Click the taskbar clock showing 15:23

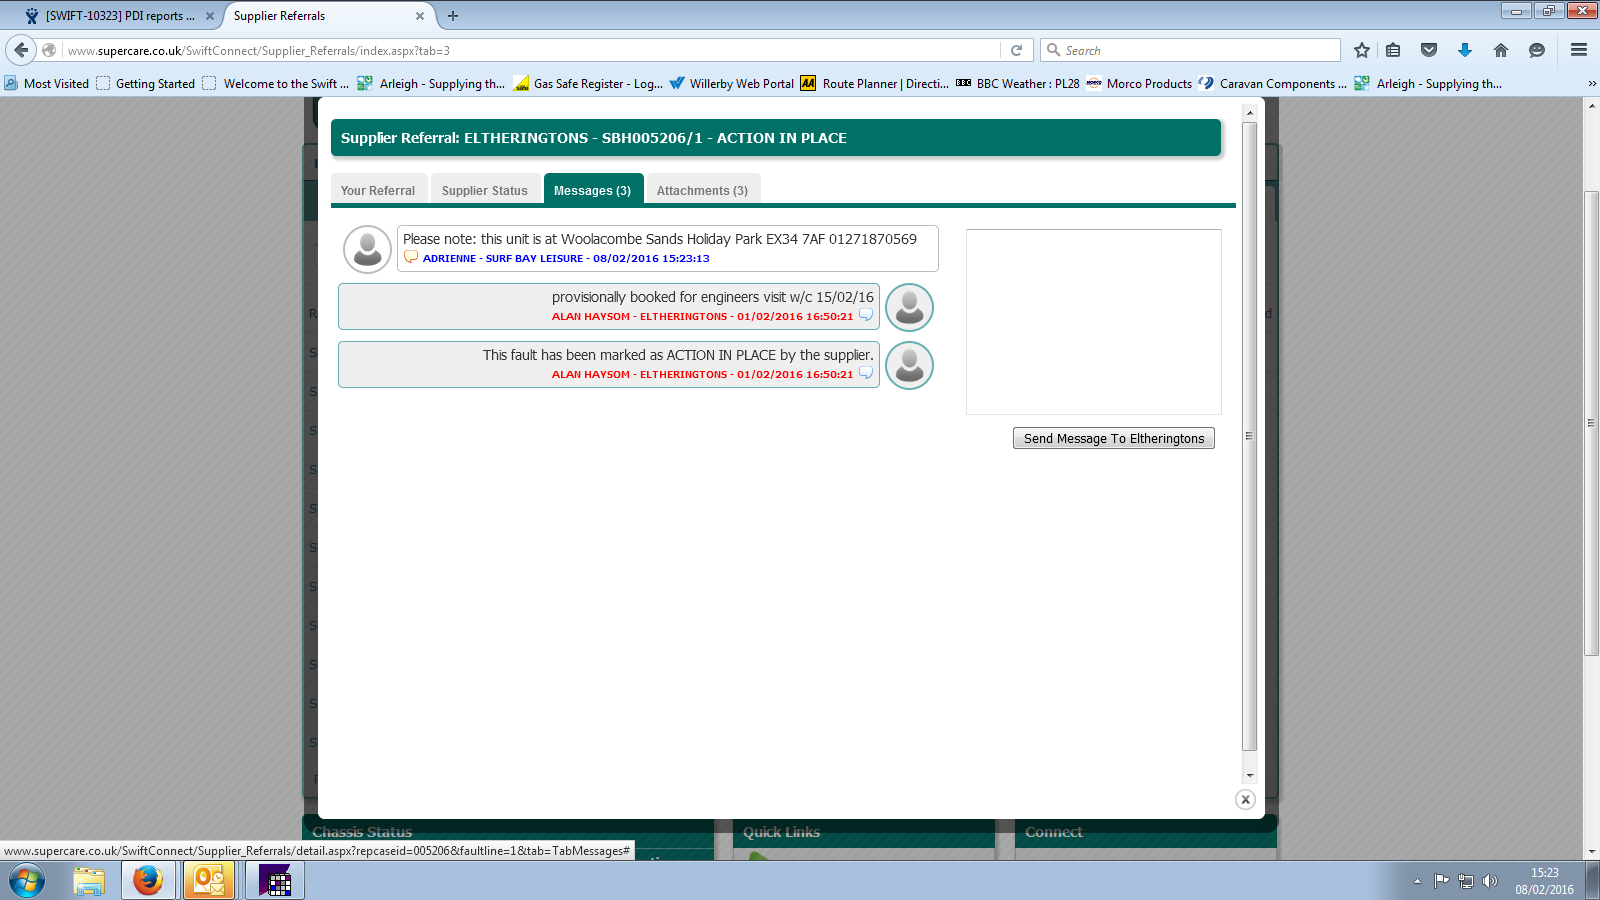click(x=1544, y=881)
